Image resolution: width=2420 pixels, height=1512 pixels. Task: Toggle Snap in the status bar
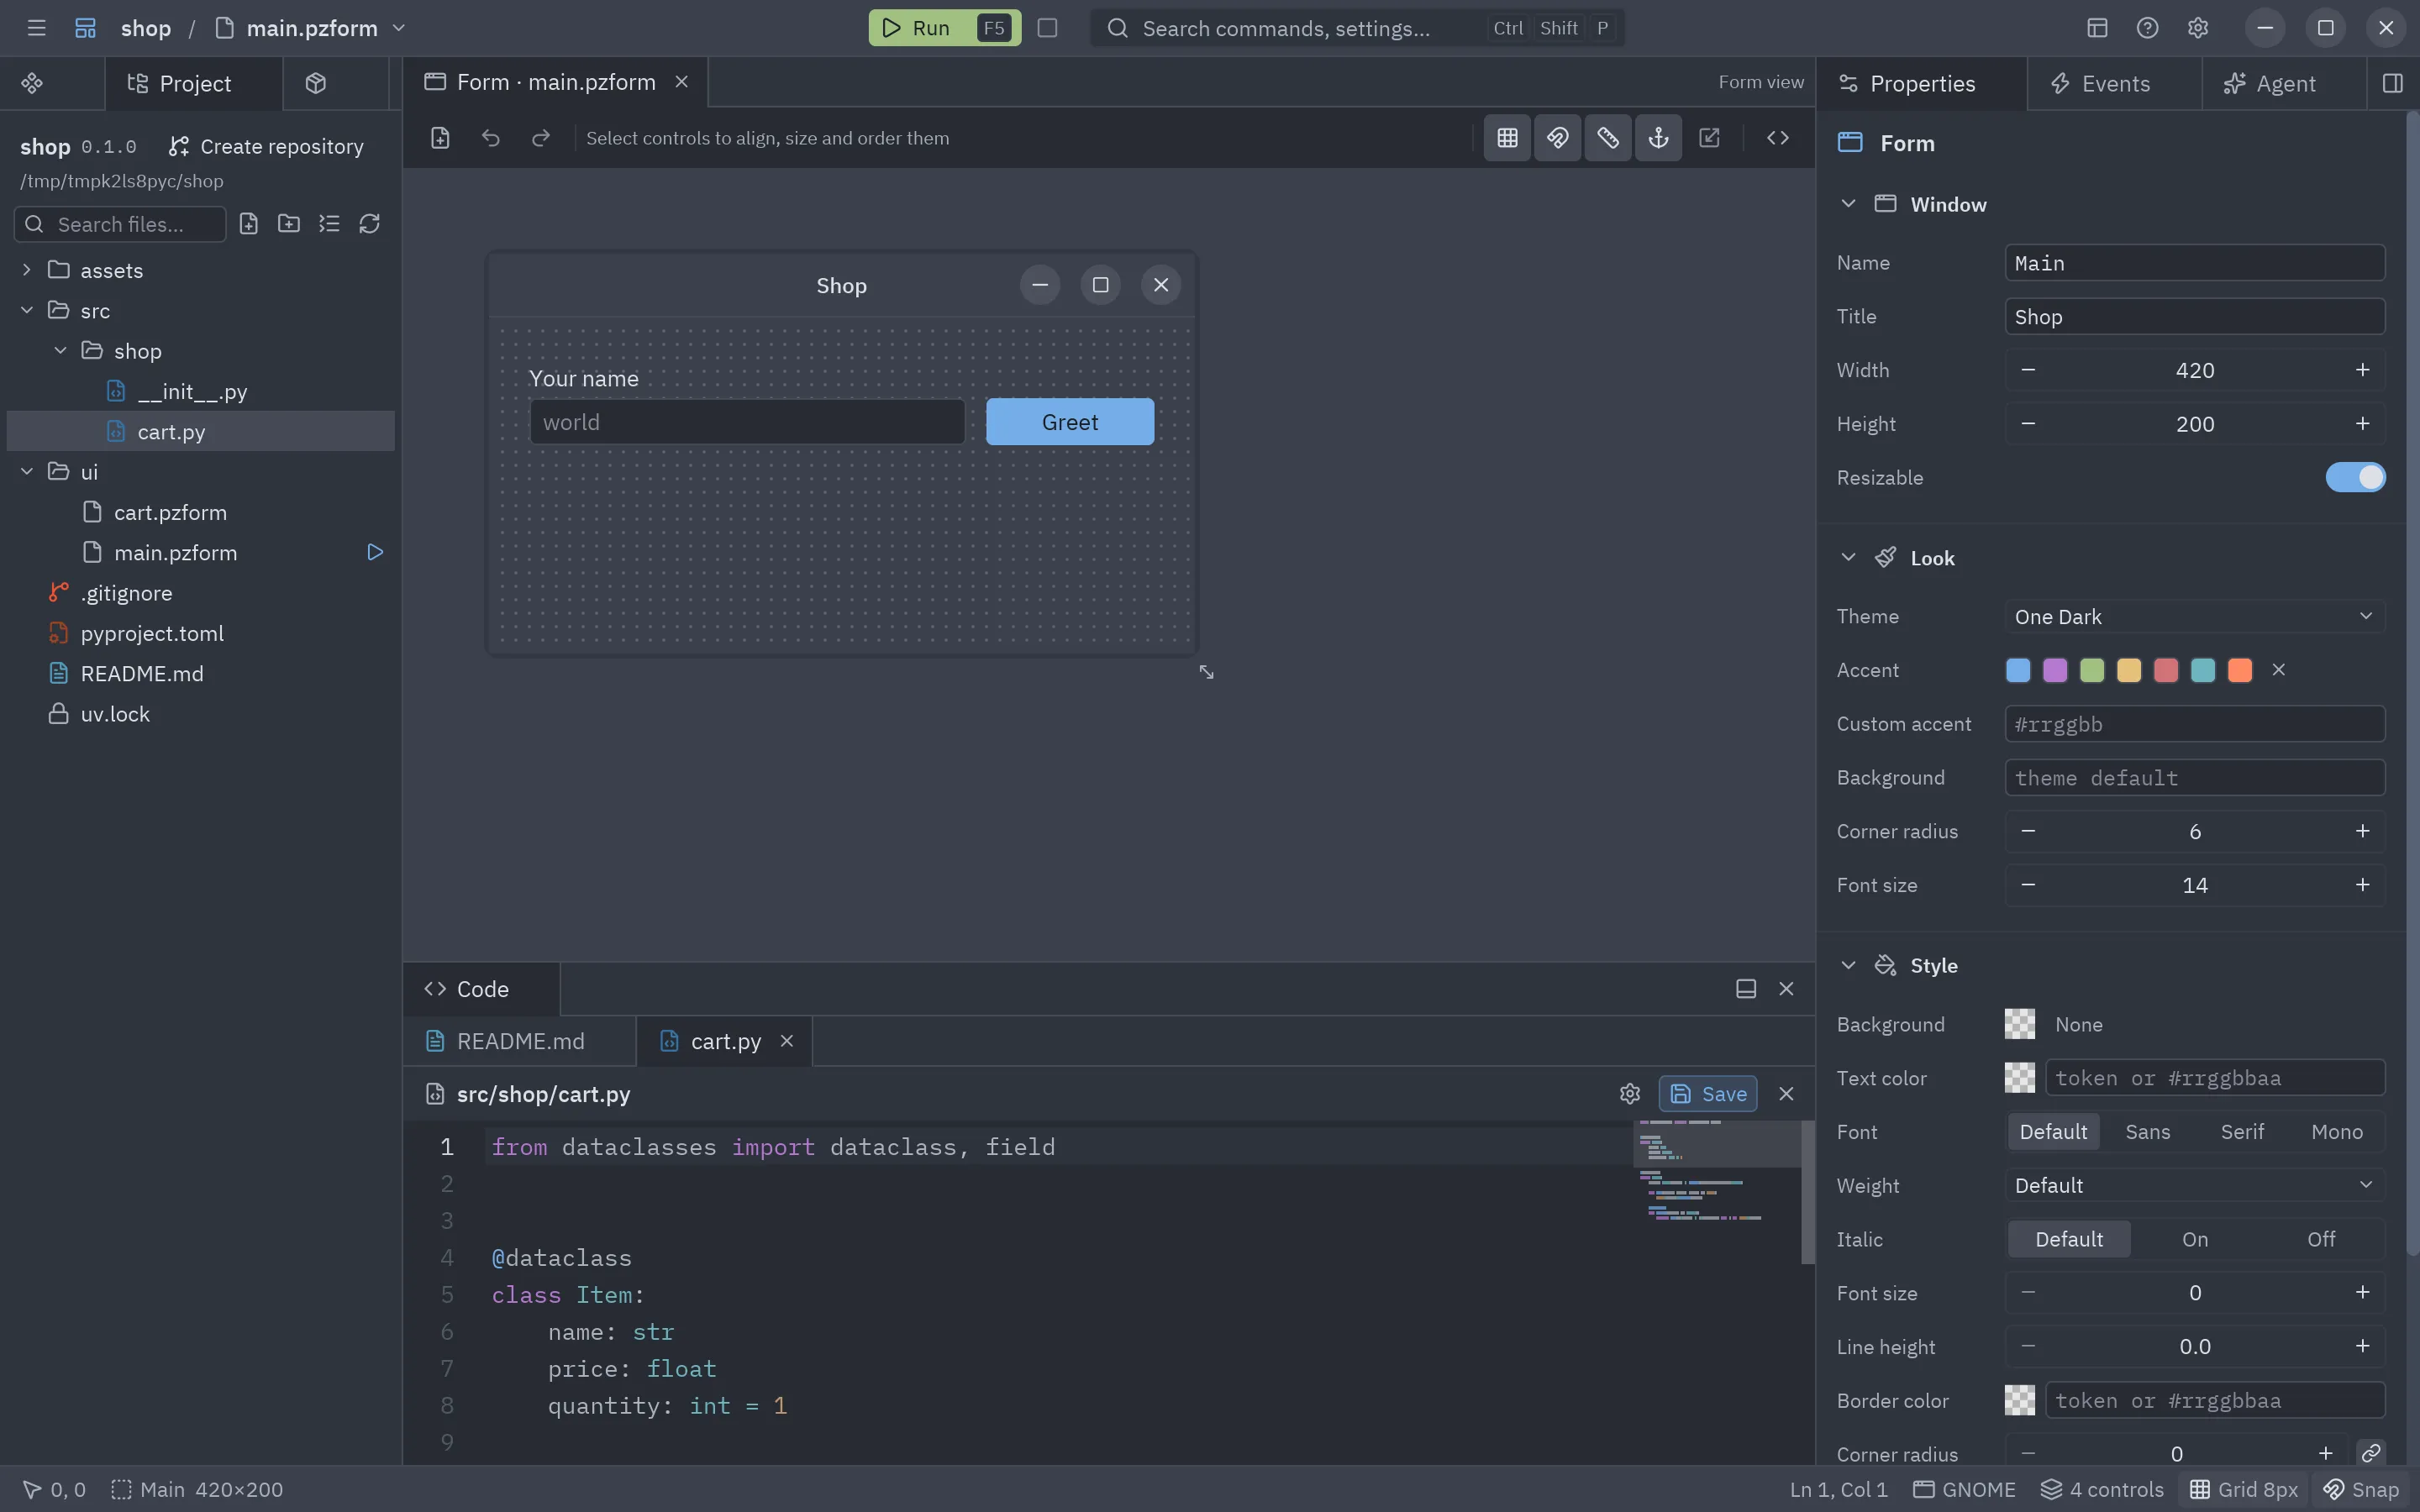point(2360,1489)
